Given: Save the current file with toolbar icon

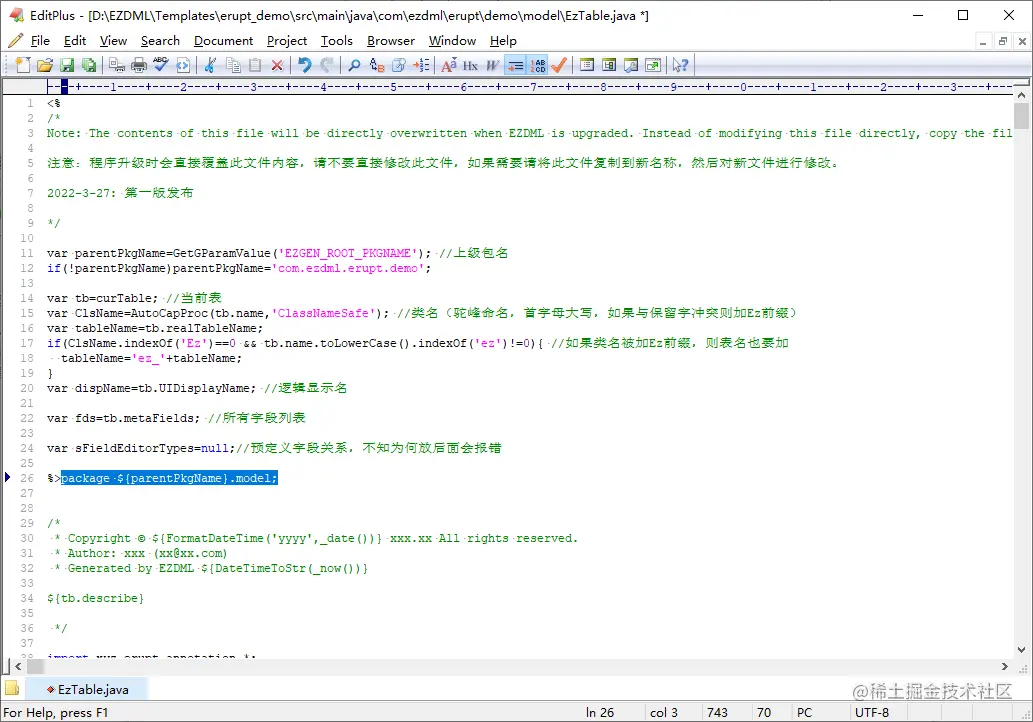Looking at the screenshot, I should [x=67, y=65].
